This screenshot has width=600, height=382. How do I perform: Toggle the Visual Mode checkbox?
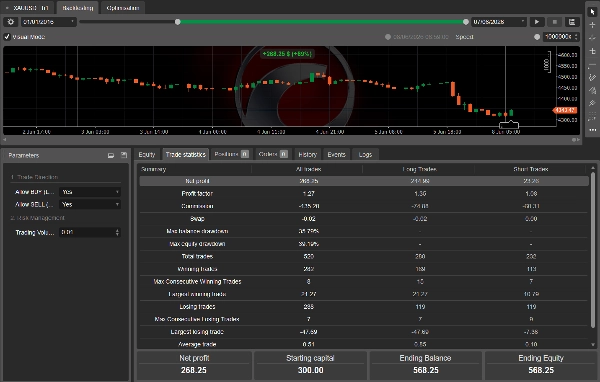click(x=7, y=37)
